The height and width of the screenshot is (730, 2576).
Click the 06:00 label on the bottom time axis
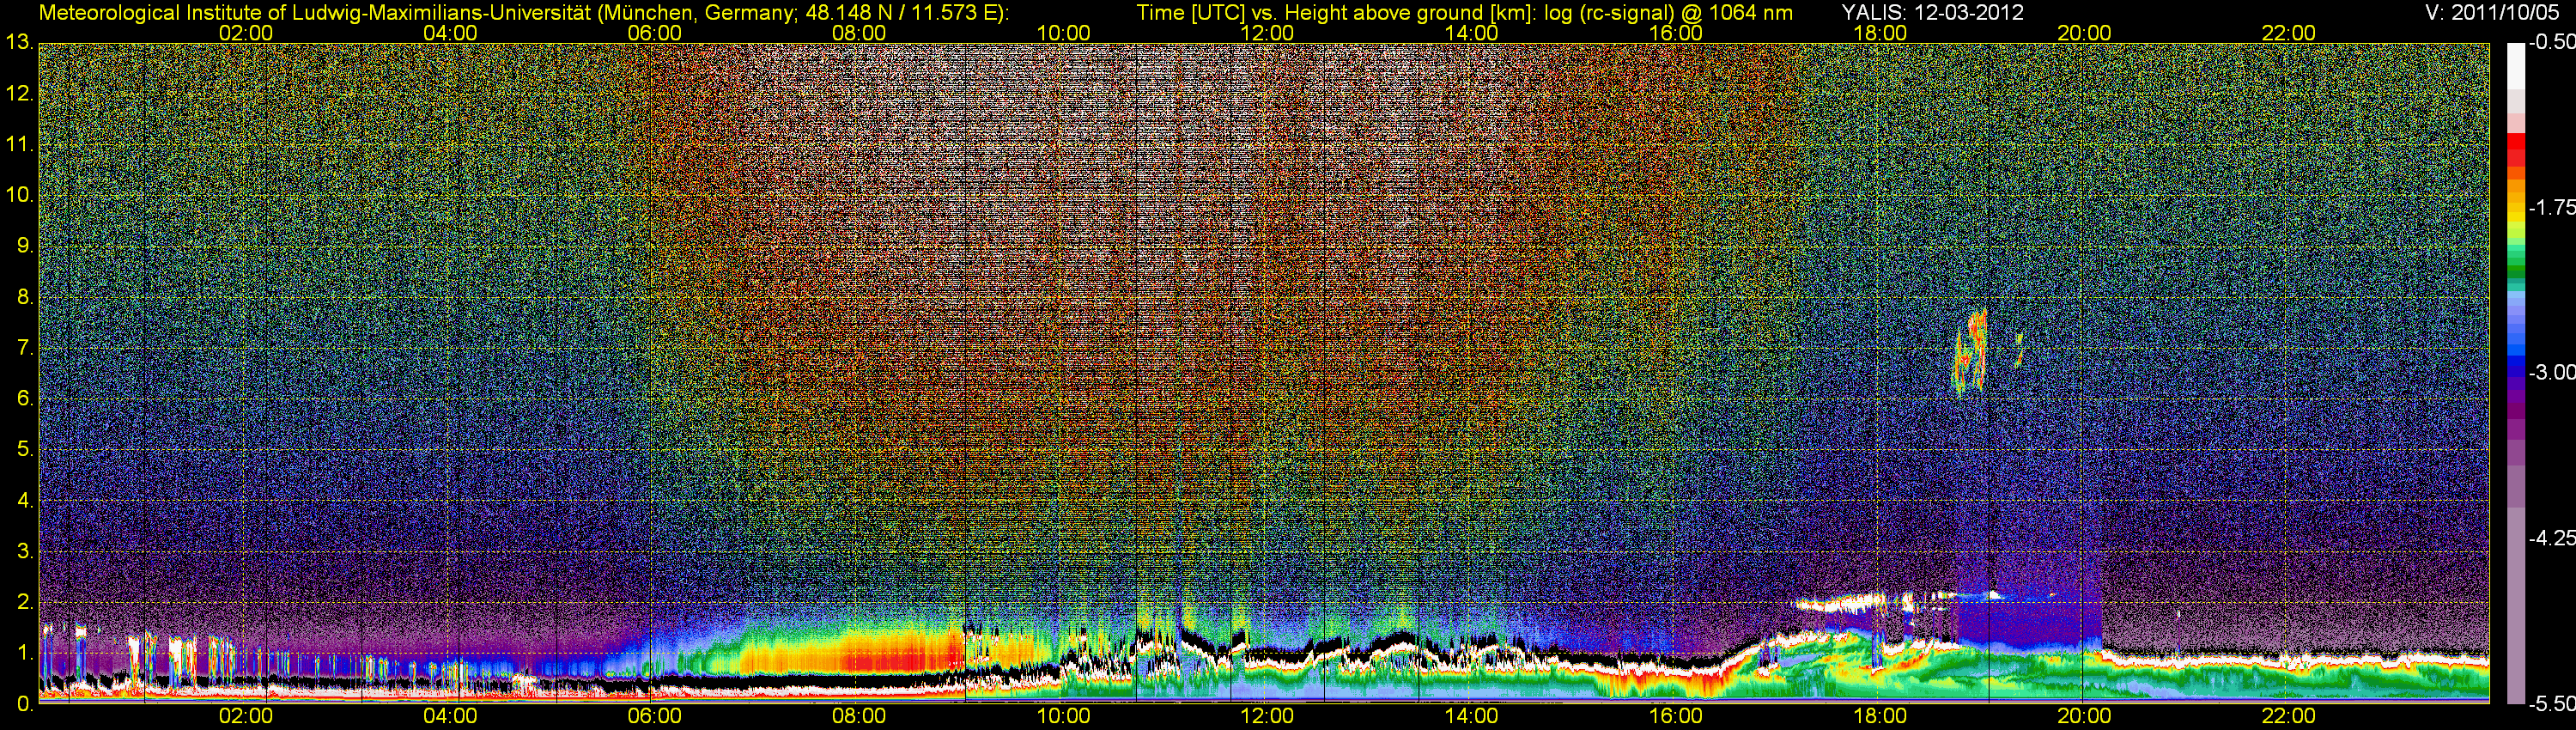(654, 717)
